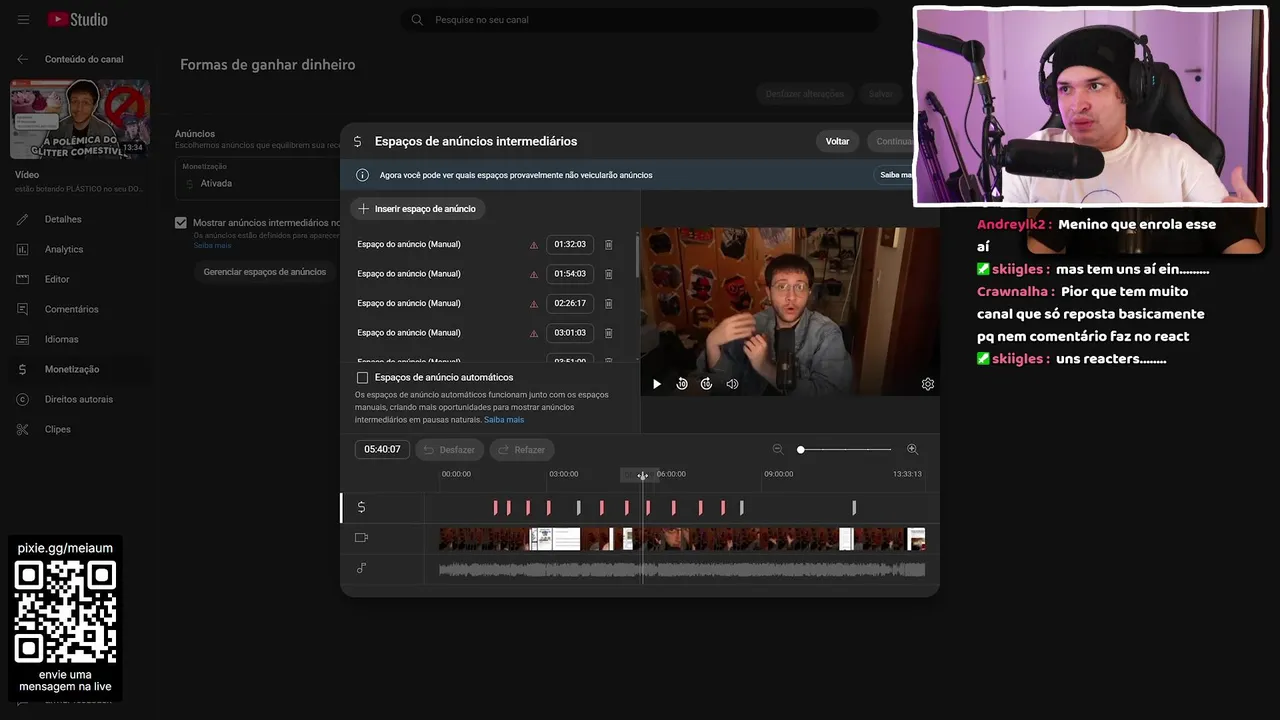Click the Desfazer button
This screenshot has width=1280, height=720.
tap(449, 450)
